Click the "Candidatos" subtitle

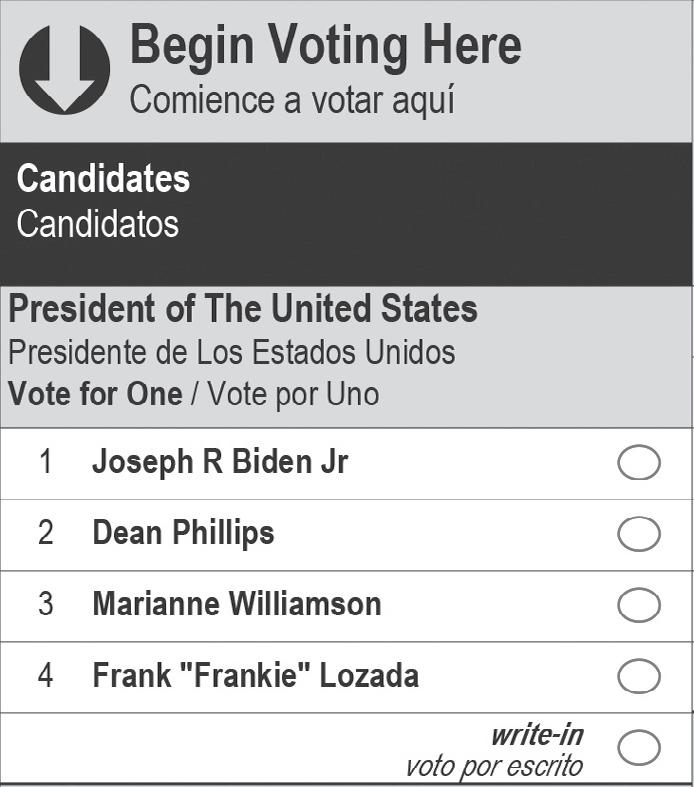(97, 223)
